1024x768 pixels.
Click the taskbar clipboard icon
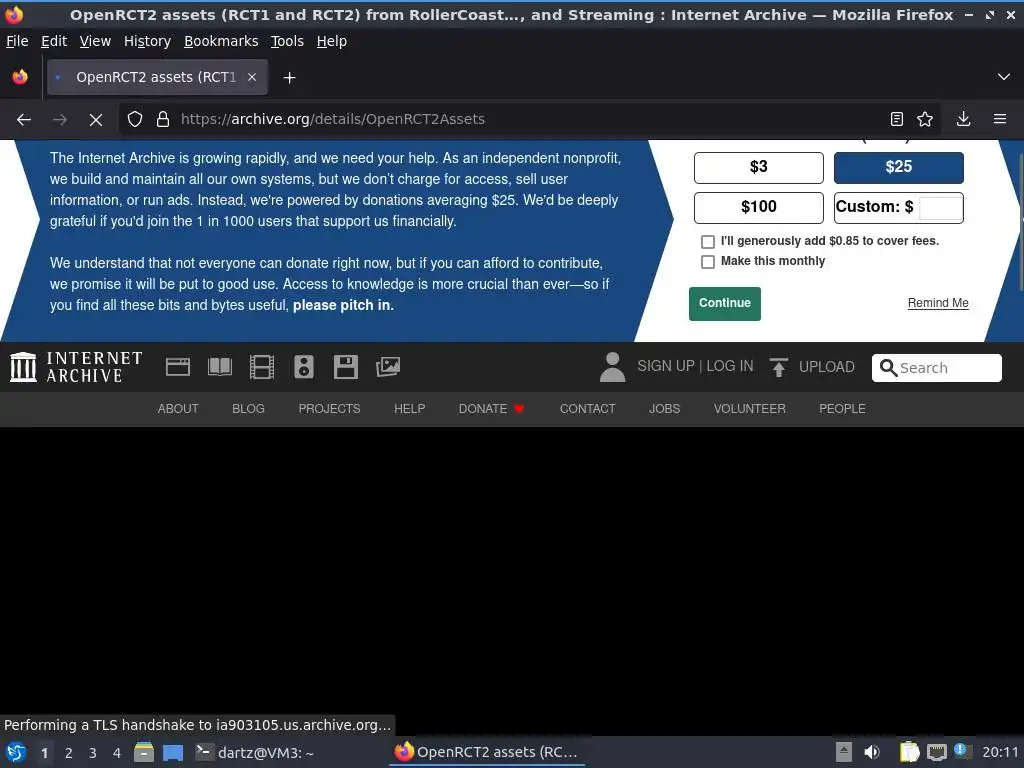(x=910, y=752)
